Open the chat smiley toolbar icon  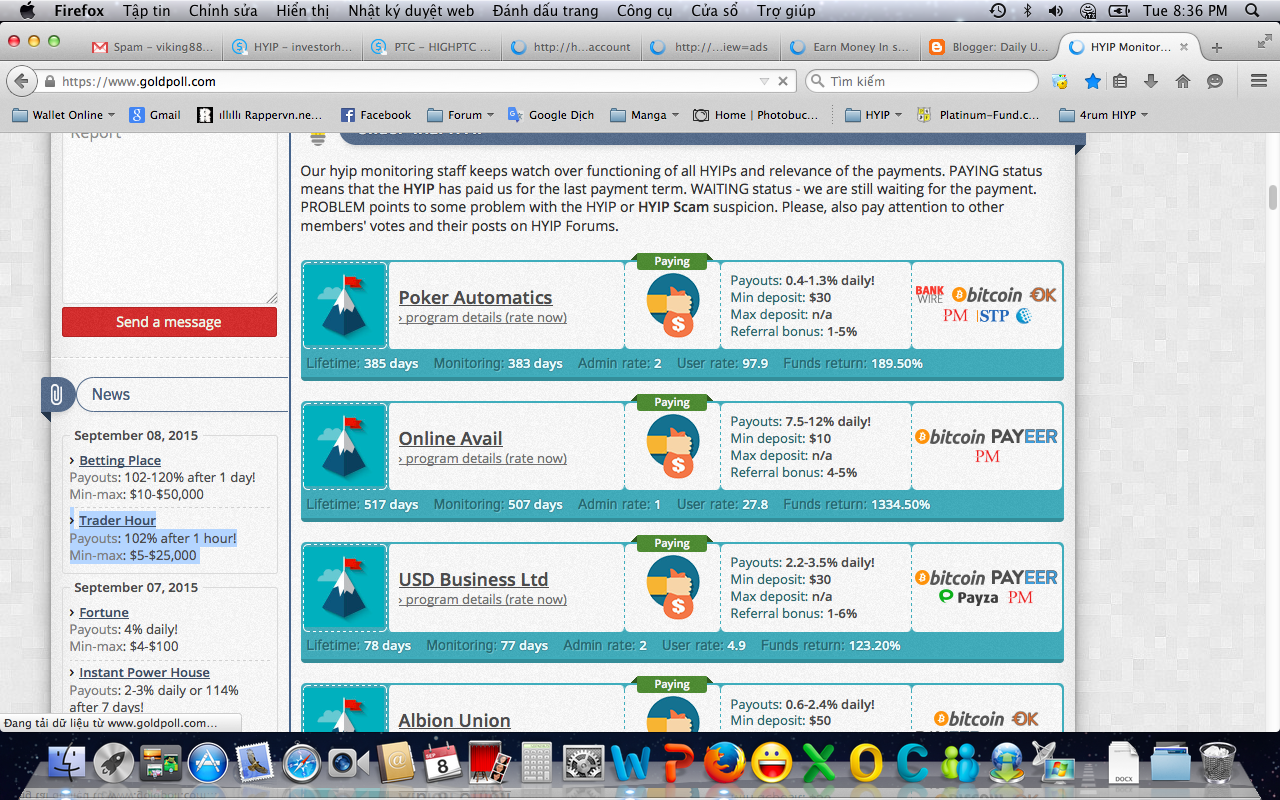tap(1215, 81)
